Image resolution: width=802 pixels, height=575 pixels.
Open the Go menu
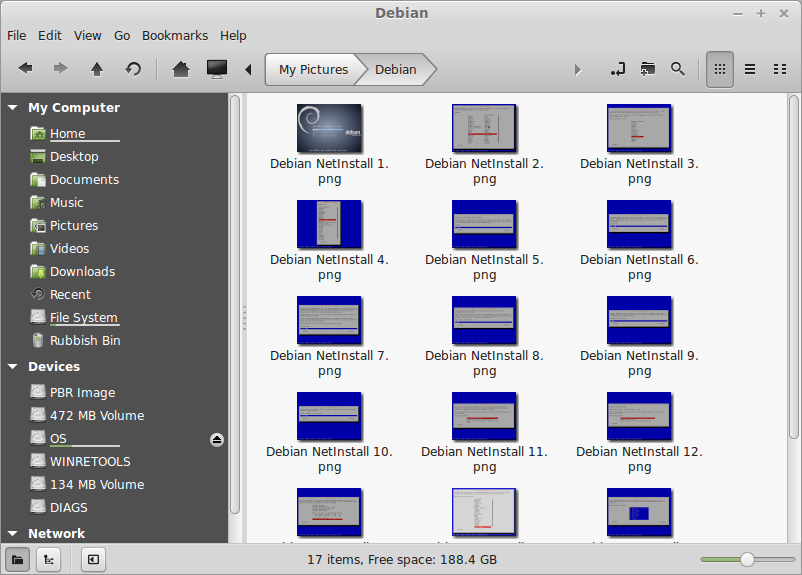pyautogui.click(x=122, y=35)
